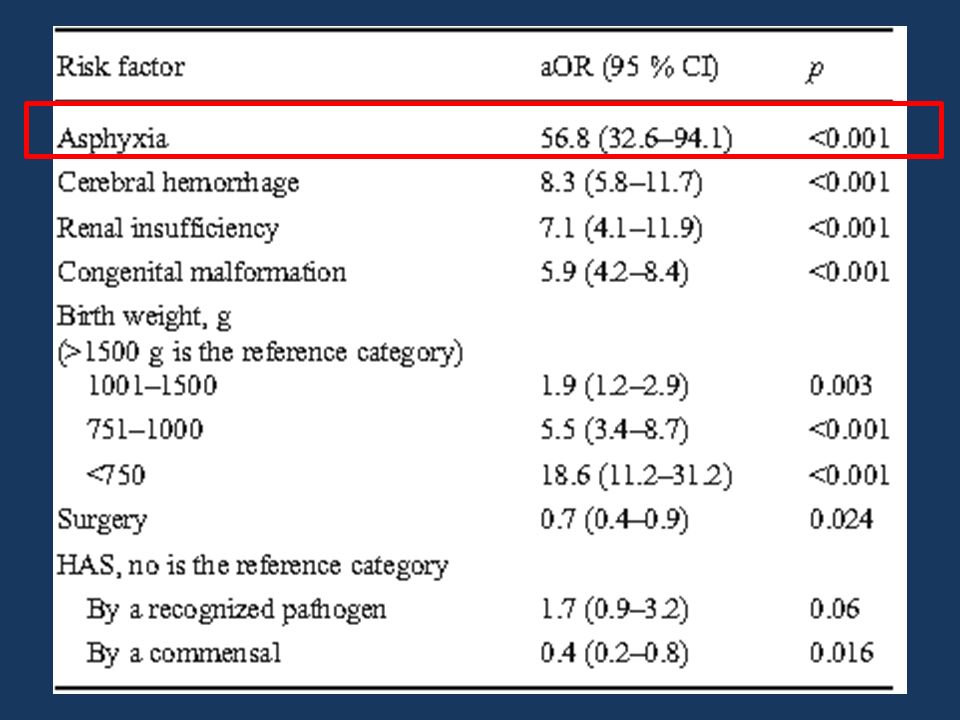Click the <750 weight category
The width and height of the screenshot is (960, 720).
(x=116, y=474)
